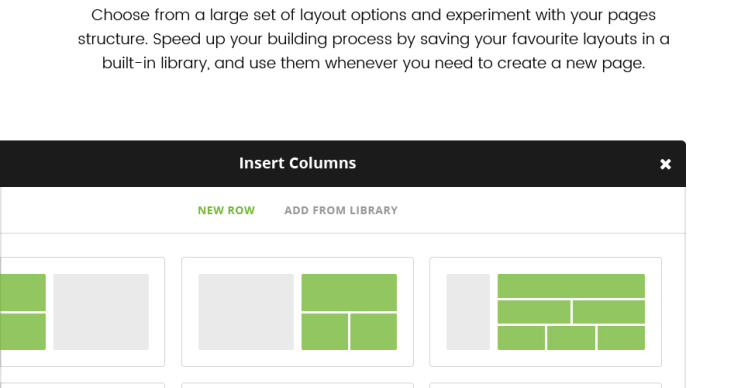The height and width of the screenshot is (388, 748).
Task: Click narrow gray column in the right layout card
Action: 468,312
